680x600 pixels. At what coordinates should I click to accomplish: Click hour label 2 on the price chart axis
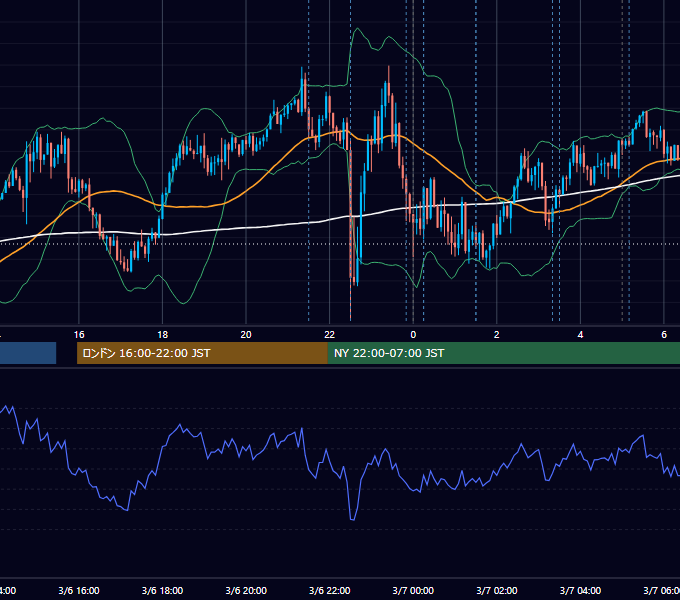(x=497, y=334)
